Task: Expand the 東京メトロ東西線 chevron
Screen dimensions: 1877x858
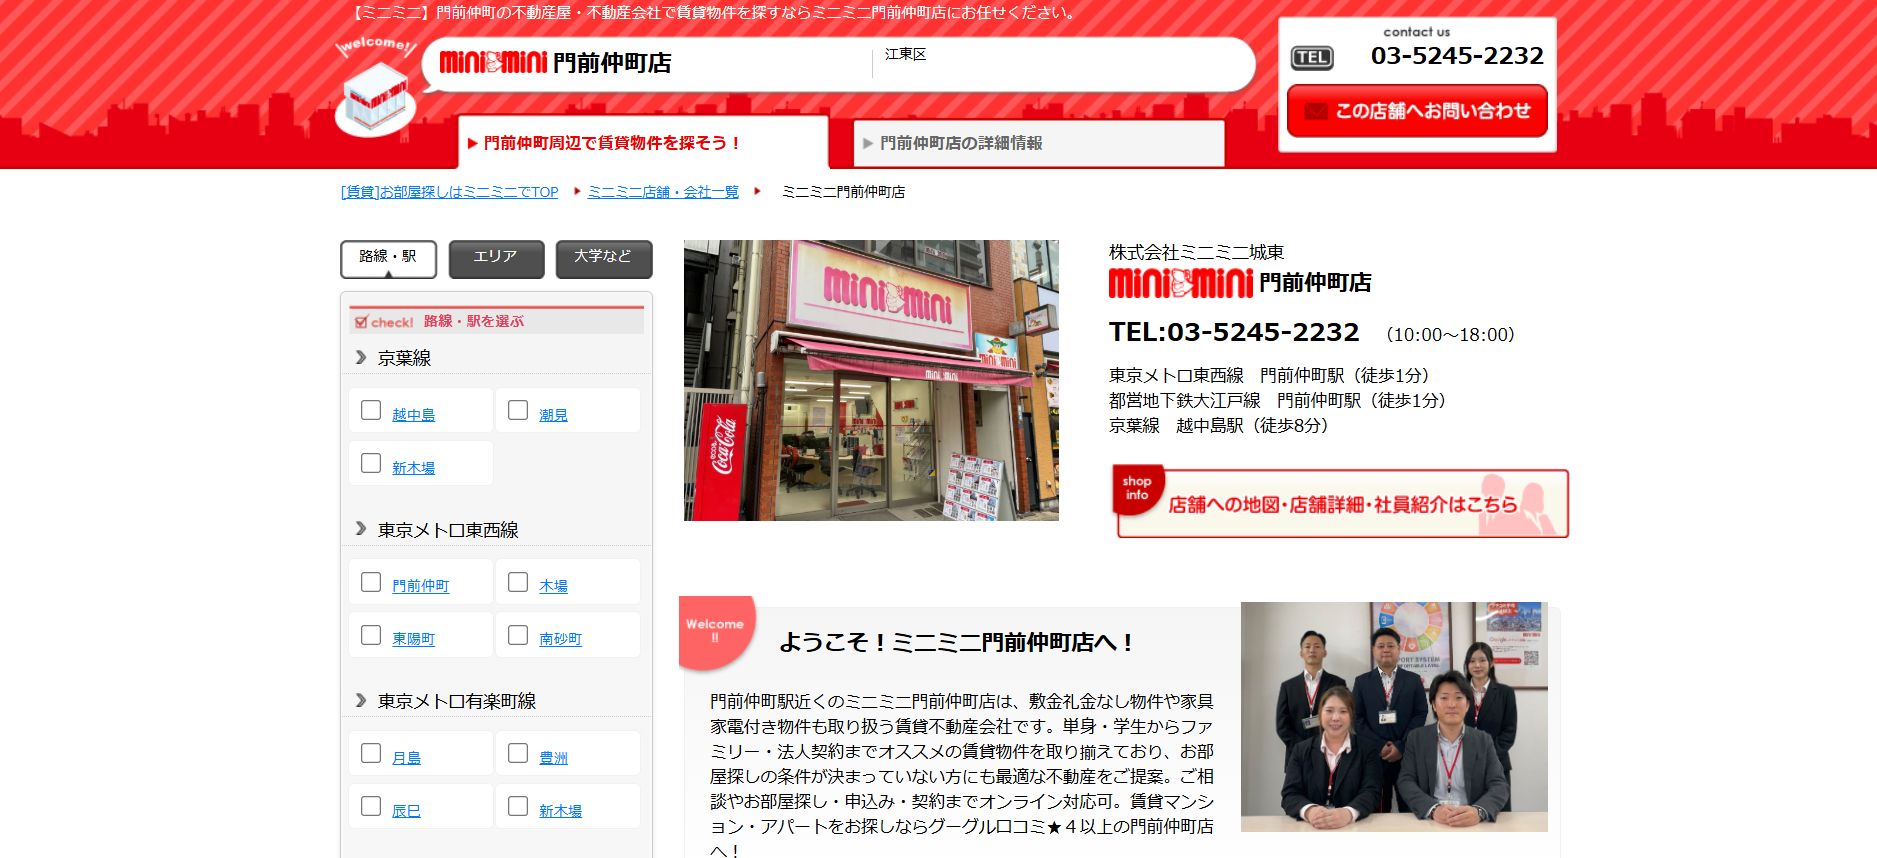Action: 361,528
